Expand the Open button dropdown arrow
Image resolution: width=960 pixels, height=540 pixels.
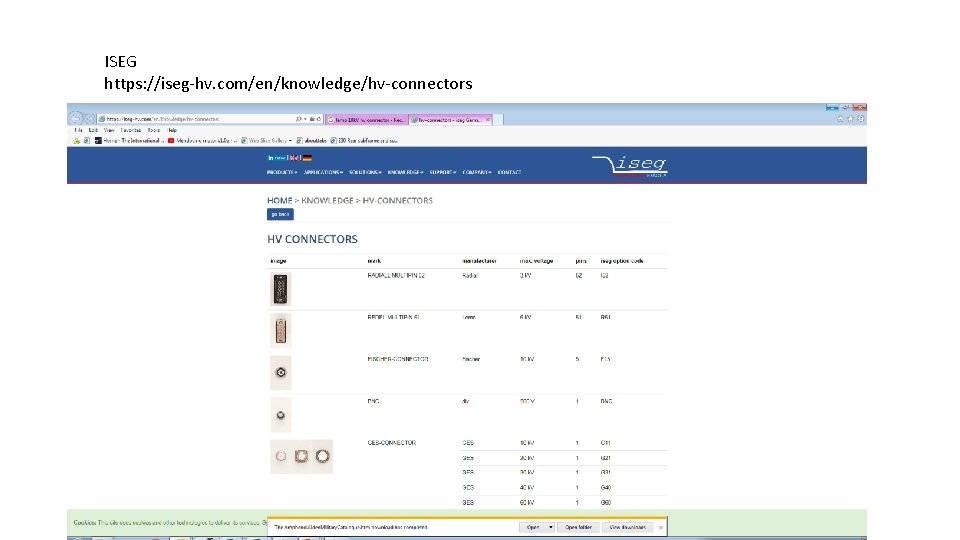coord(550,527)
